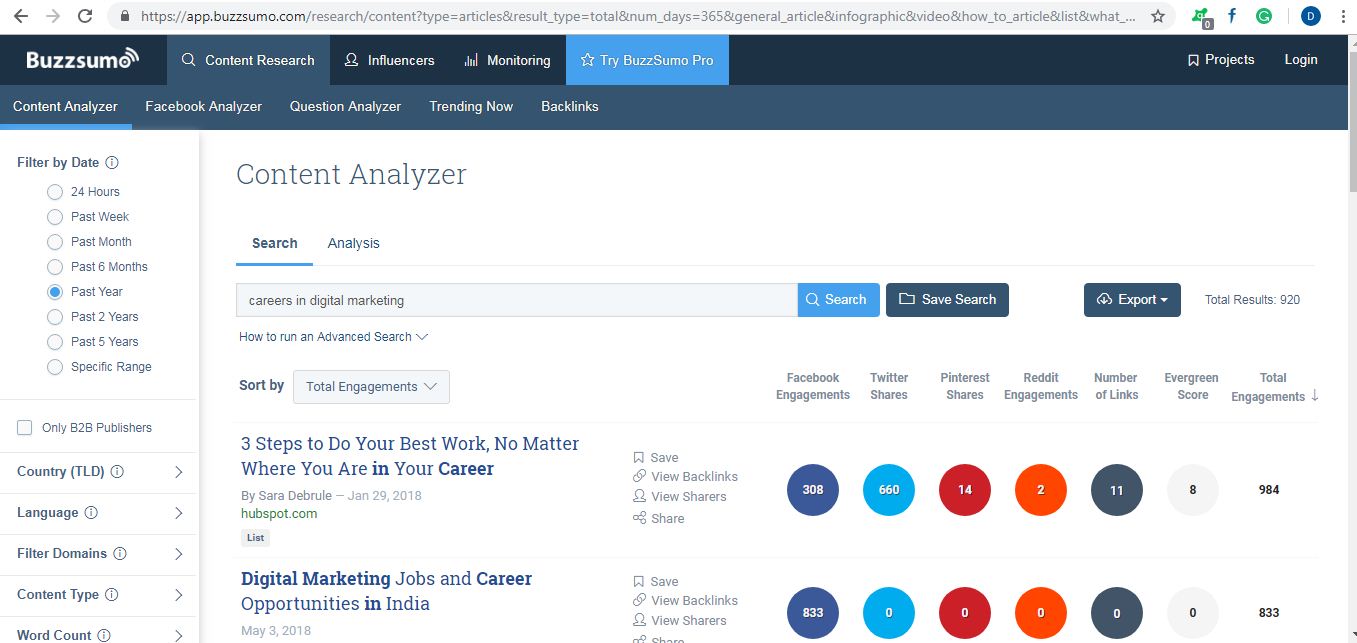The width and height of the screenshot is (1357, 643).
Task: Open the Monitoring section
Action: coord(507,60)
